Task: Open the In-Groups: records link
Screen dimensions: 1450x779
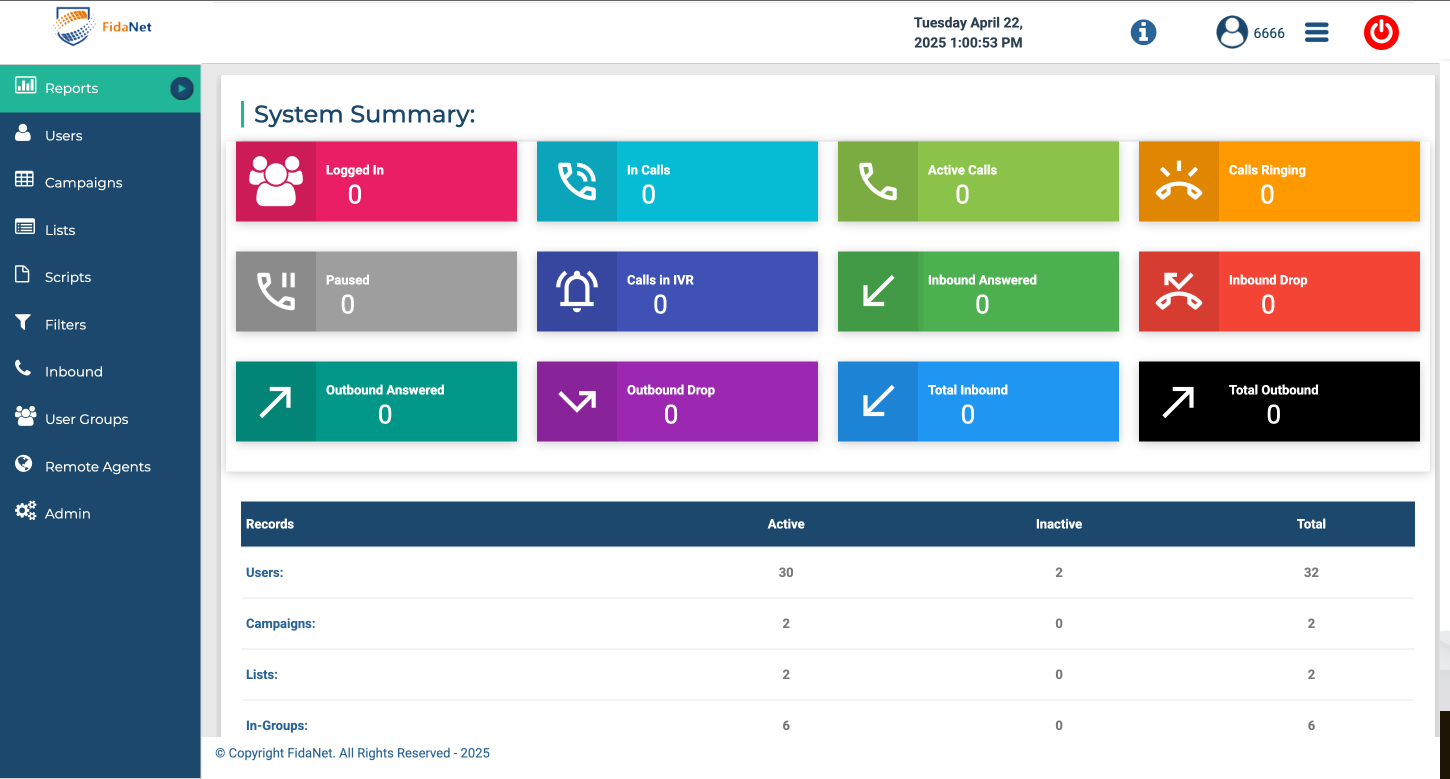Action: [276, 726]
